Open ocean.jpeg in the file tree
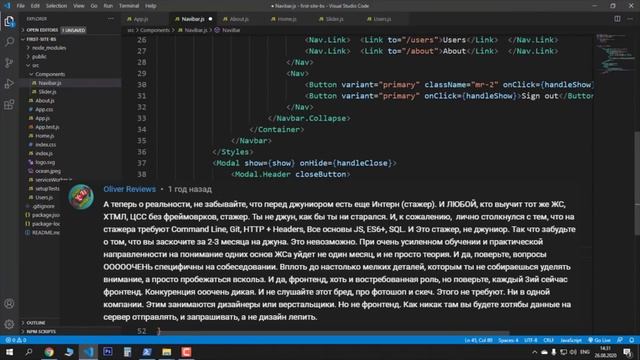The image size is (640, 360). click(x=47, y=171)
